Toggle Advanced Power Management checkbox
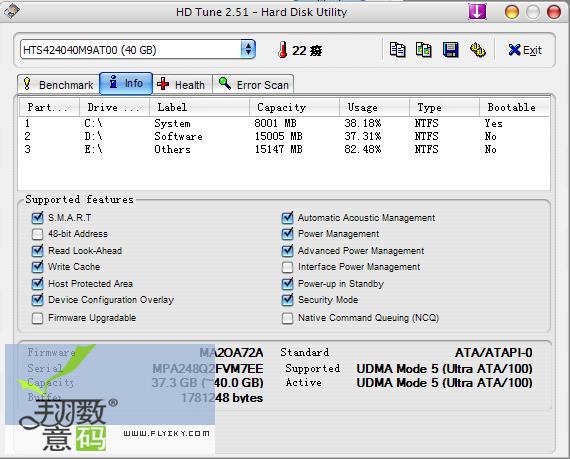570x459 pixels. (x=287, y=250)
